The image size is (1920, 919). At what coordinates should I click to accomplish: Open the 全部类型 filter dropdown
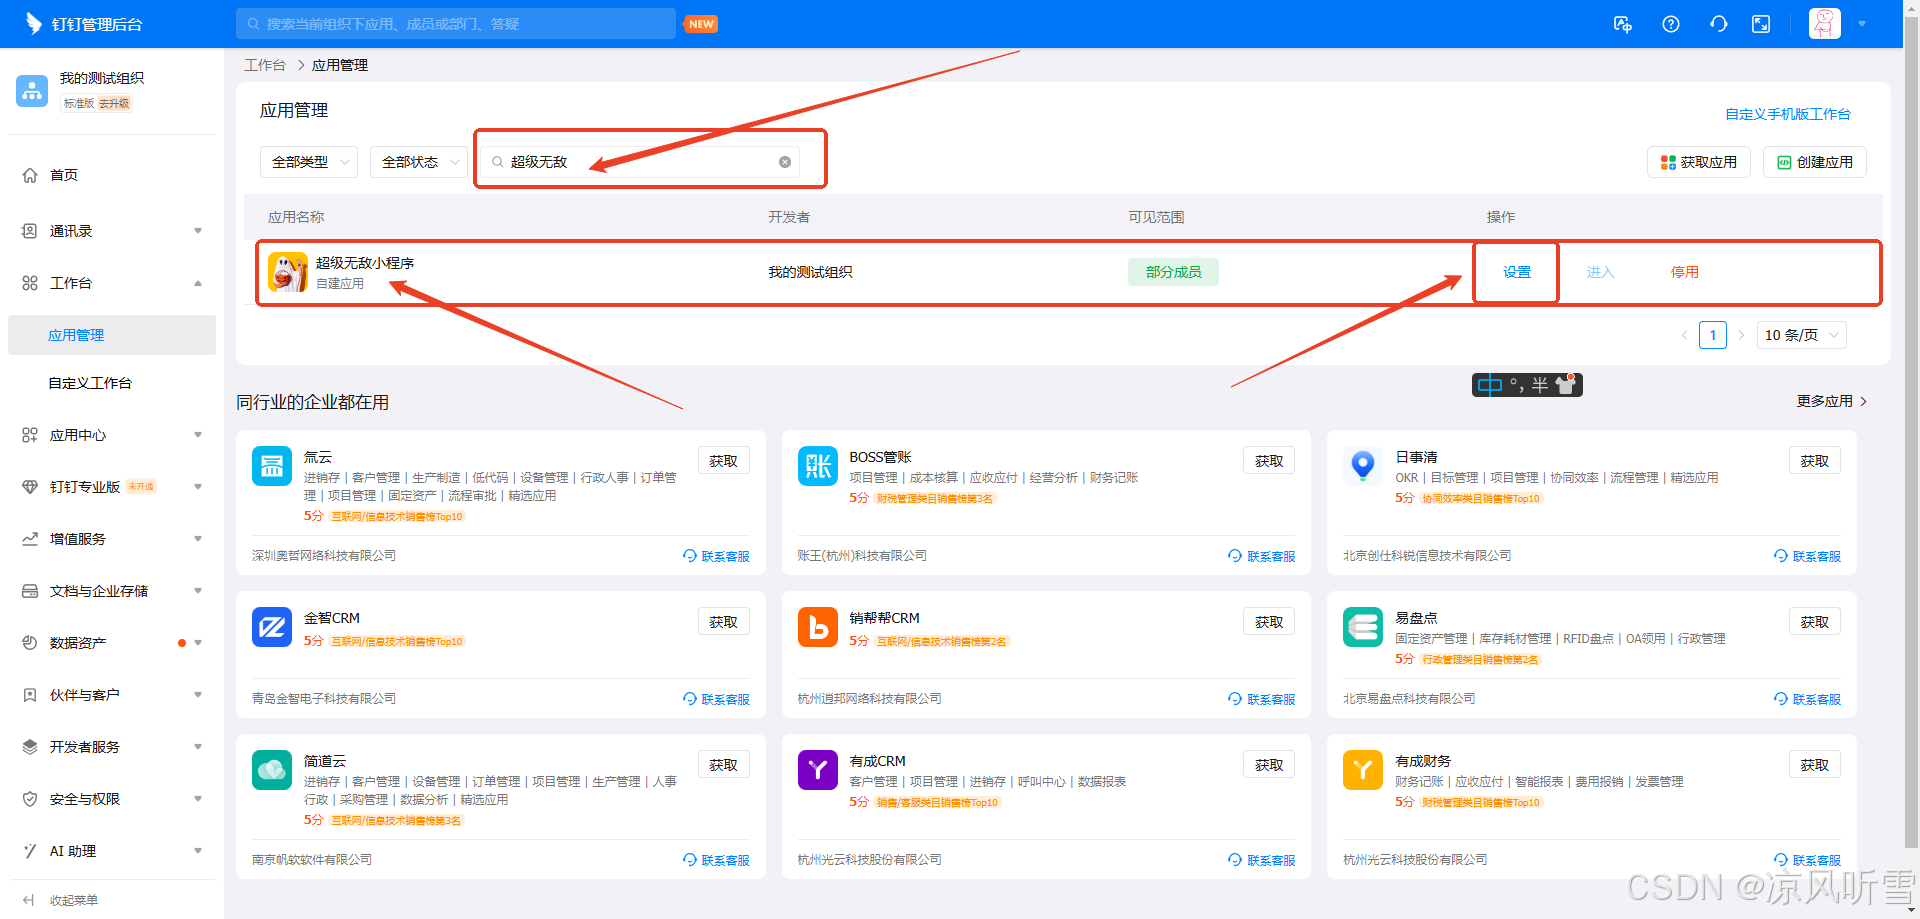pos(309,162)
